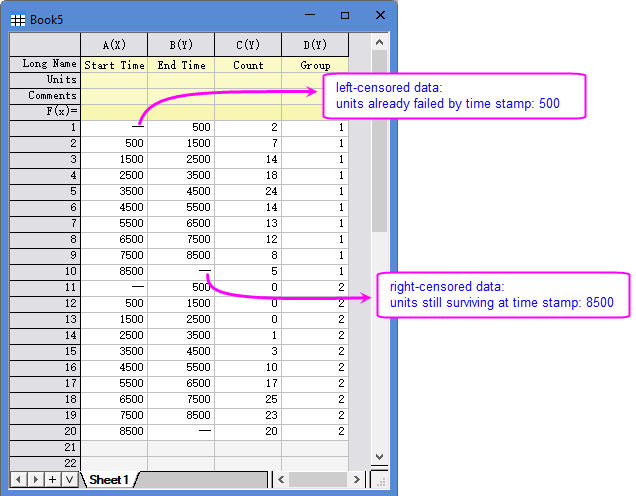
Task: Go to the previous sheet using the left arrow button
Action: coord(18,480)
